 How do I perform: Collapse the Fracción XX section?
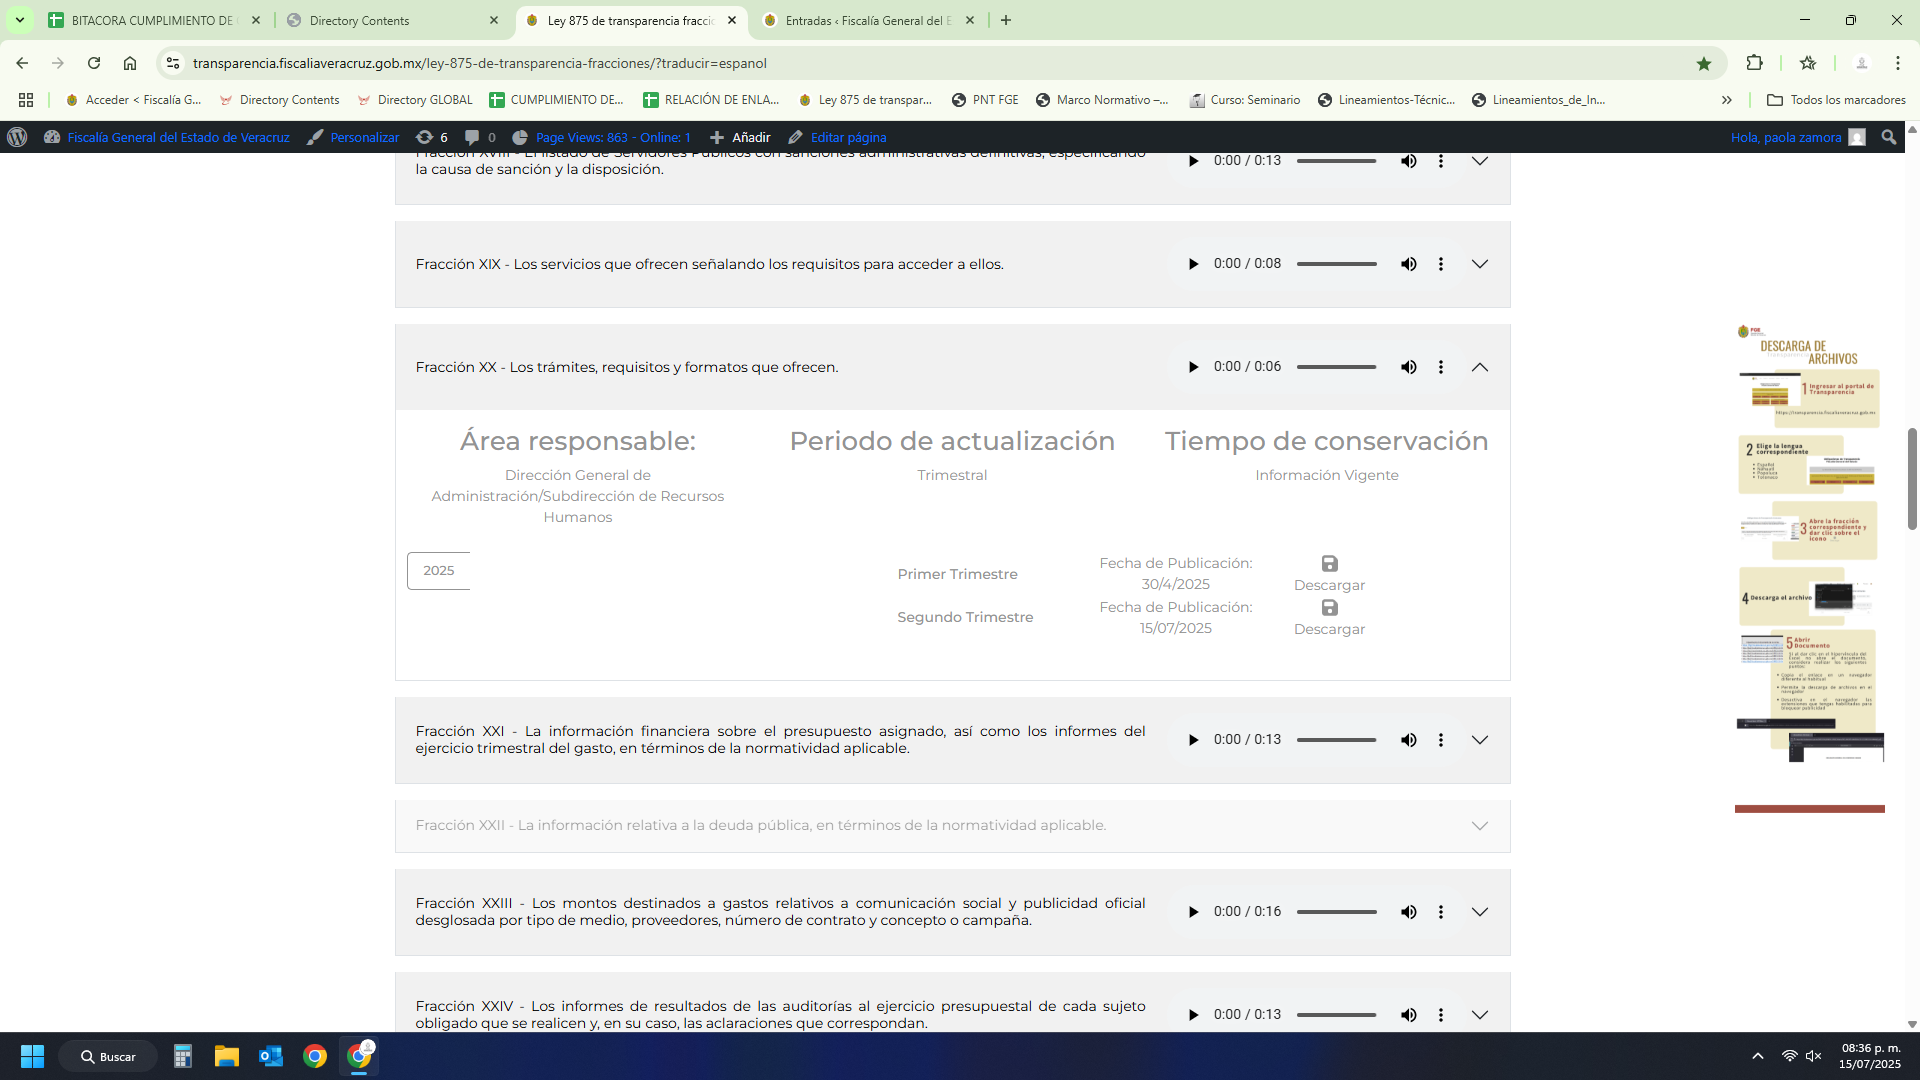coord(1480,367)
